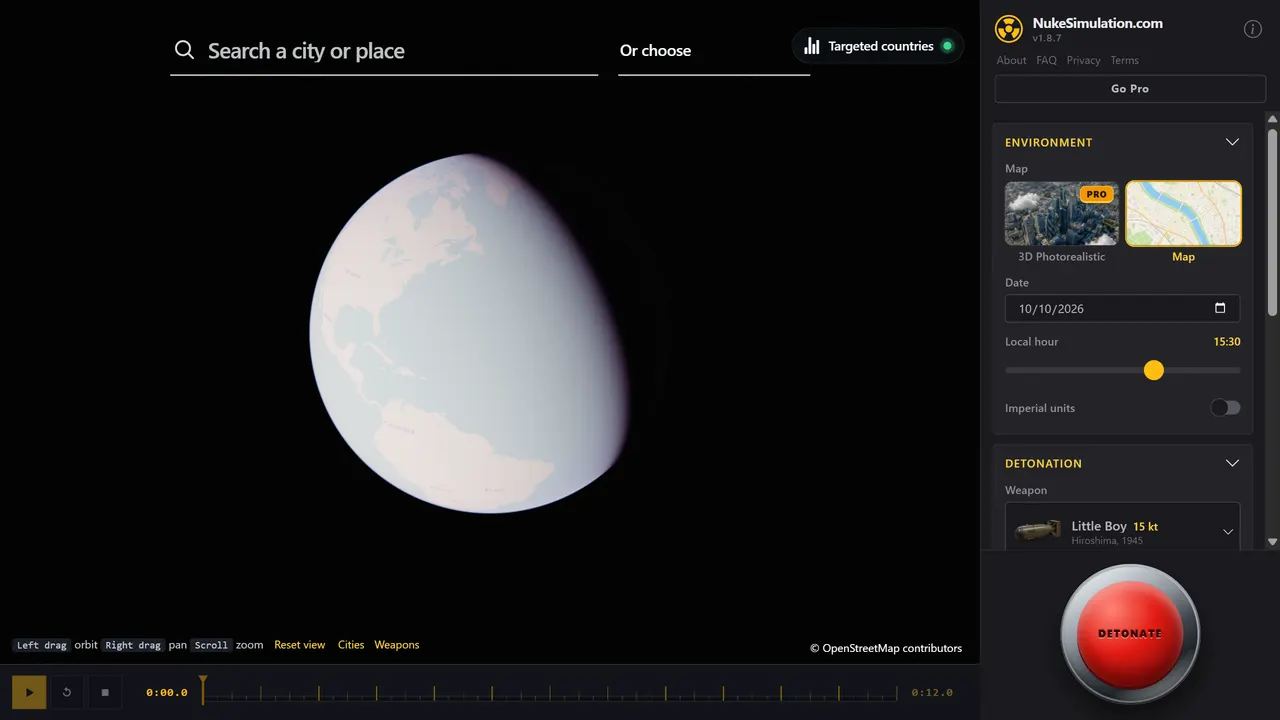
Task: Click the Reset view link
Action: point(299,645)
